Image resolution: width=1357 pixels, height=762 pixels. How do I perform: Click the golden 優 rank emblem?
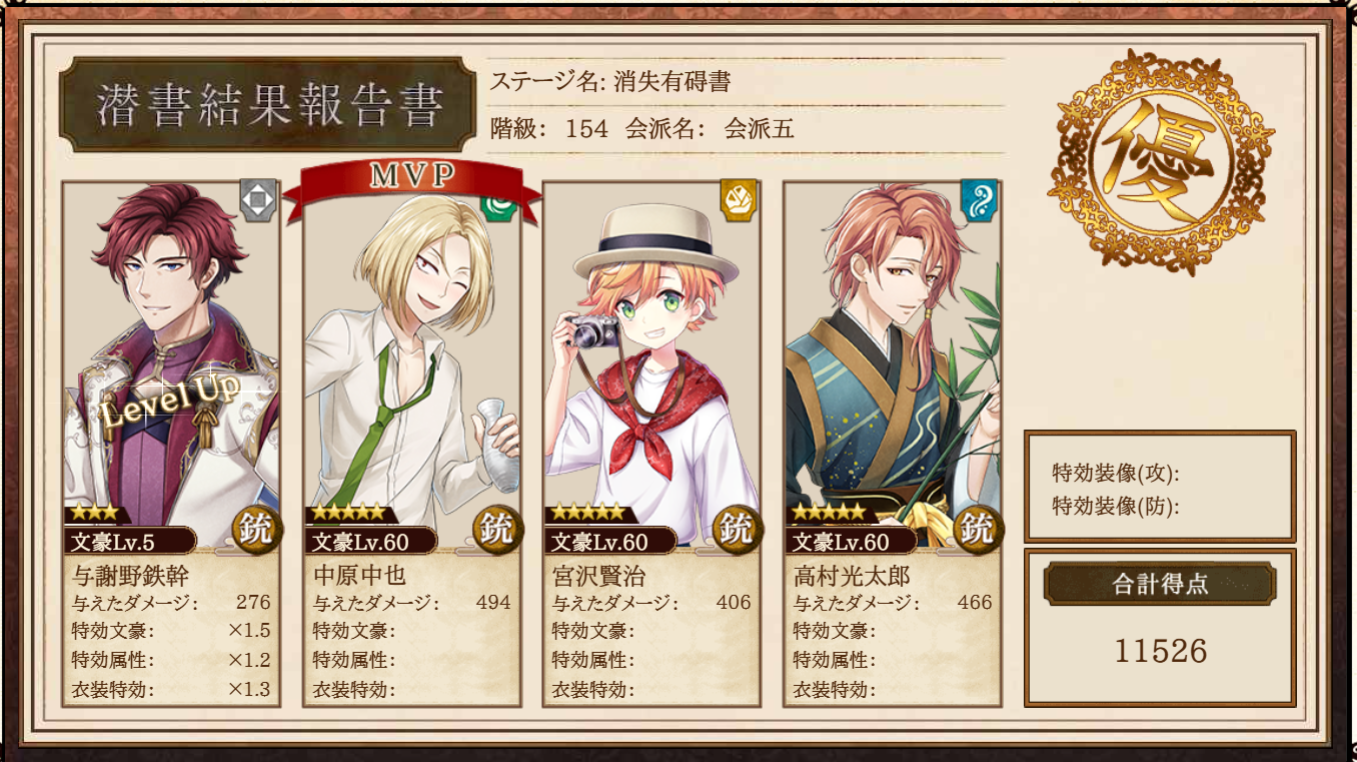click(x=1160, y=162)
